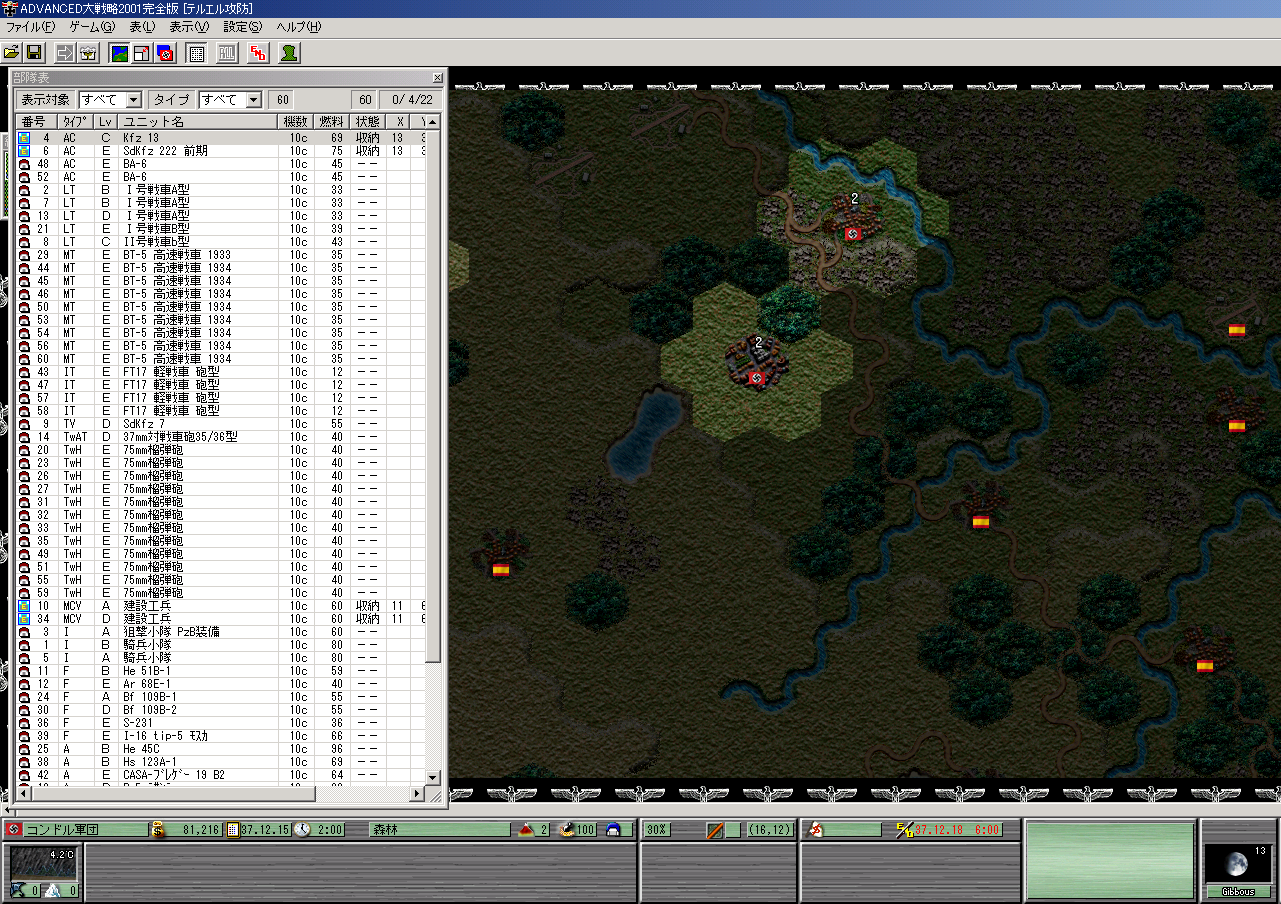Sort the unit table by Lv column
This screenshot has height=904, width=1281.
(106, 122)
